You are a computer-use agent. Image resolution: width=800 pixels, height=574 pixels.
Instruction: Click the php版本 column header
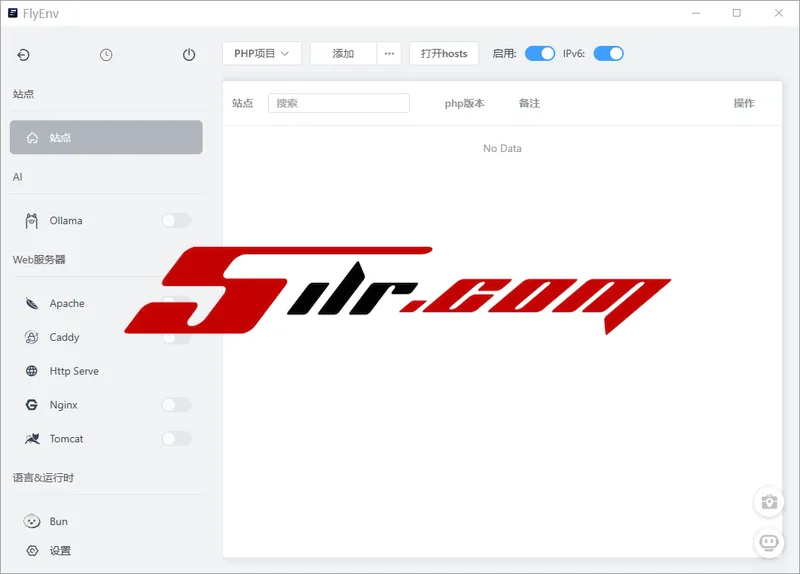(464, 104)
